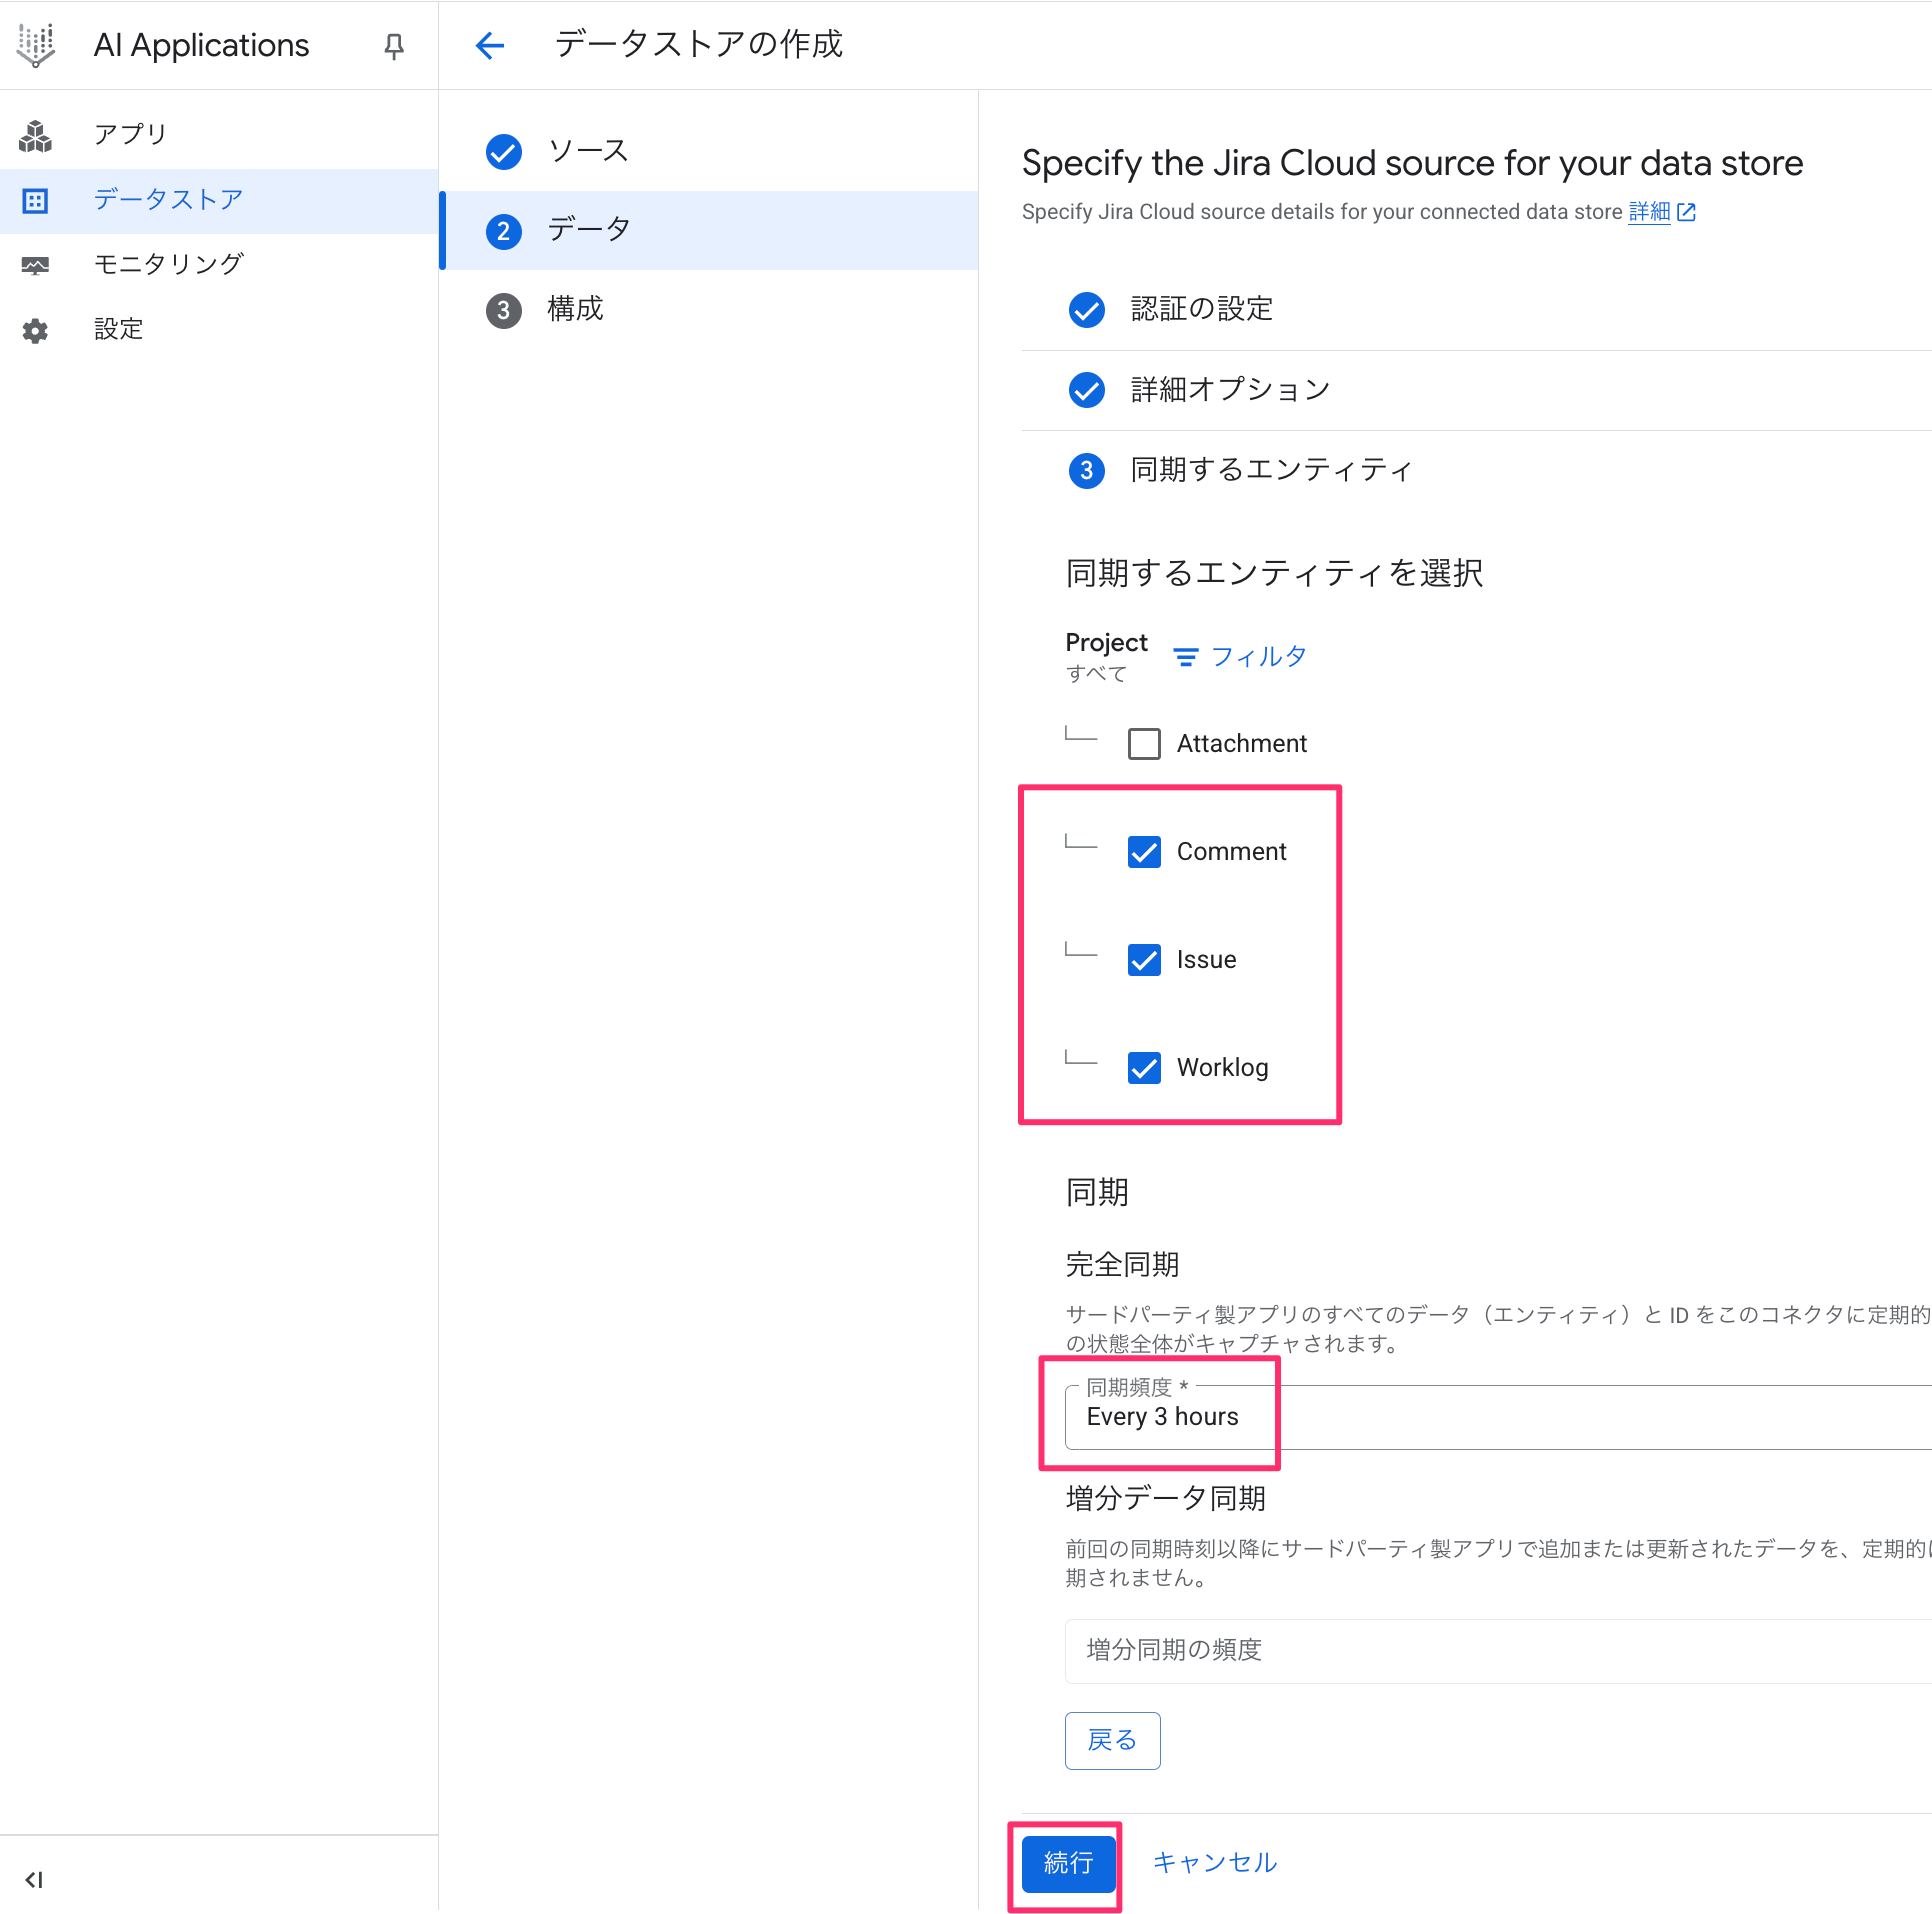Open モニタリング in the sidebar
This screenshot has height=1914, width=1932.
[219, 265]
